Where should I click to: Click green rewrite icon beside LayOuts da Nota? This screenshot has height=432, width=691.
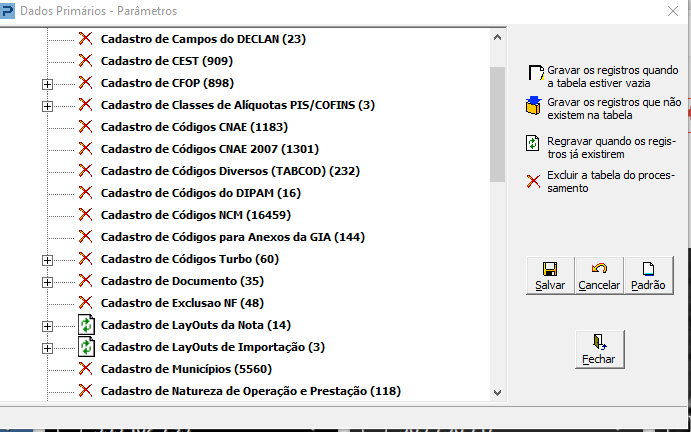86,325
